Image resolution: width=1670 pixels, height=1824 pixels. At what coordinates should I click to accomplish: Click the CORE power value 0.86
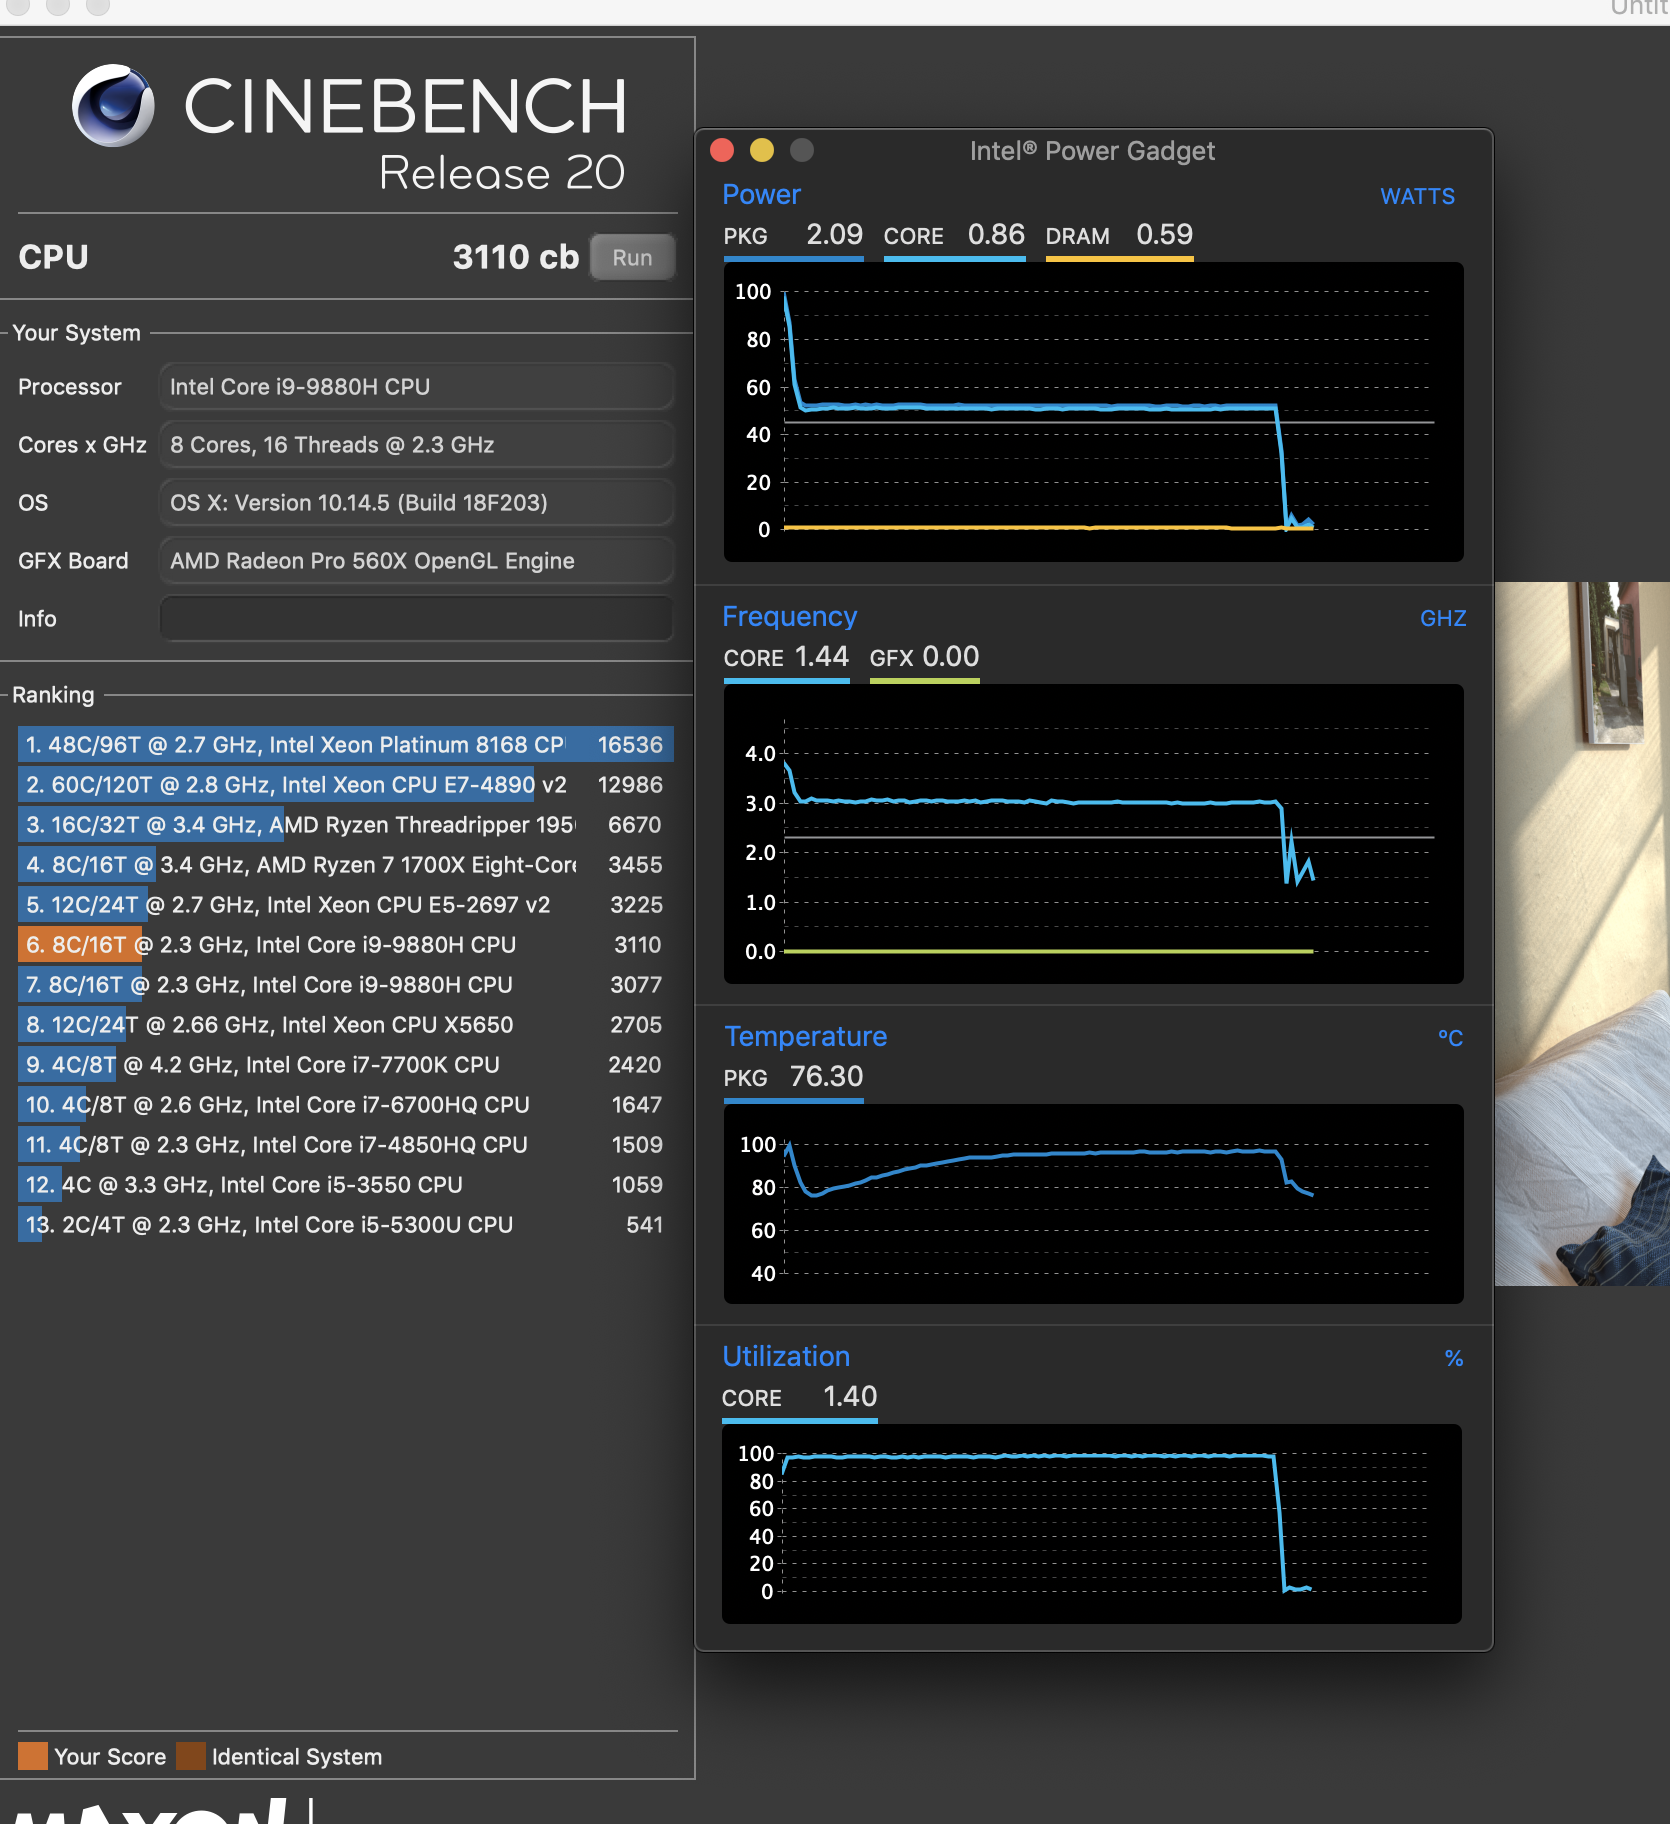[x=996, y=235]
